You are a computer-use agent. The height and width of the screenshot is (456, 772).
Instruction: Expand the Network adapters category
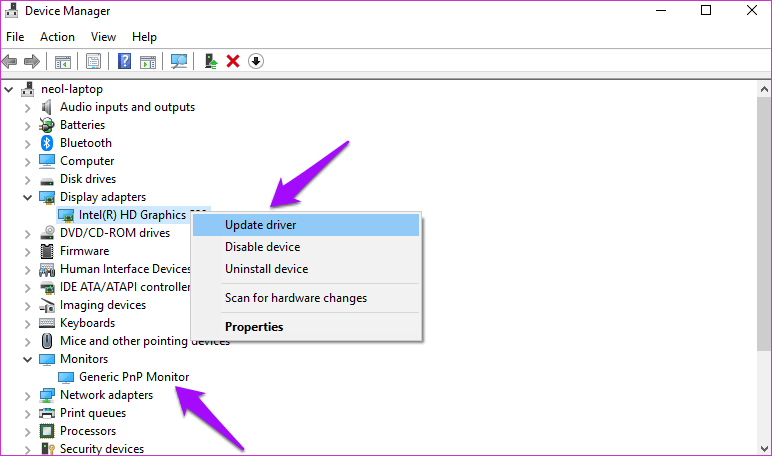point(28,396)
